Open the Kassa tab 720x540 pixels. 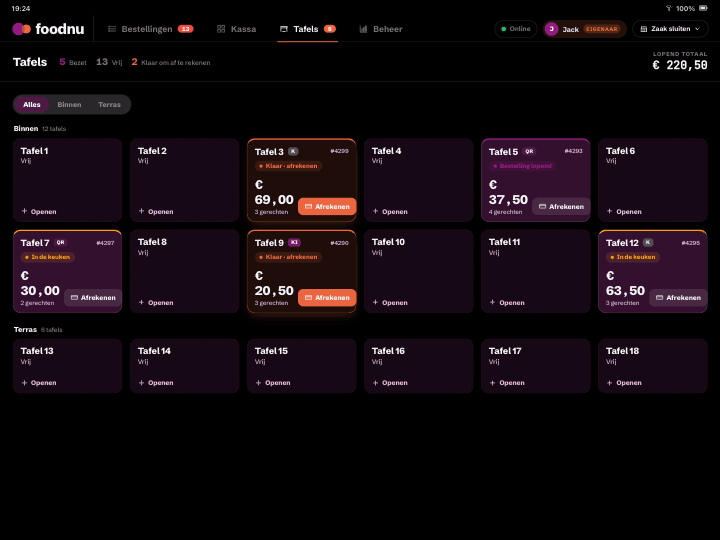236,29
